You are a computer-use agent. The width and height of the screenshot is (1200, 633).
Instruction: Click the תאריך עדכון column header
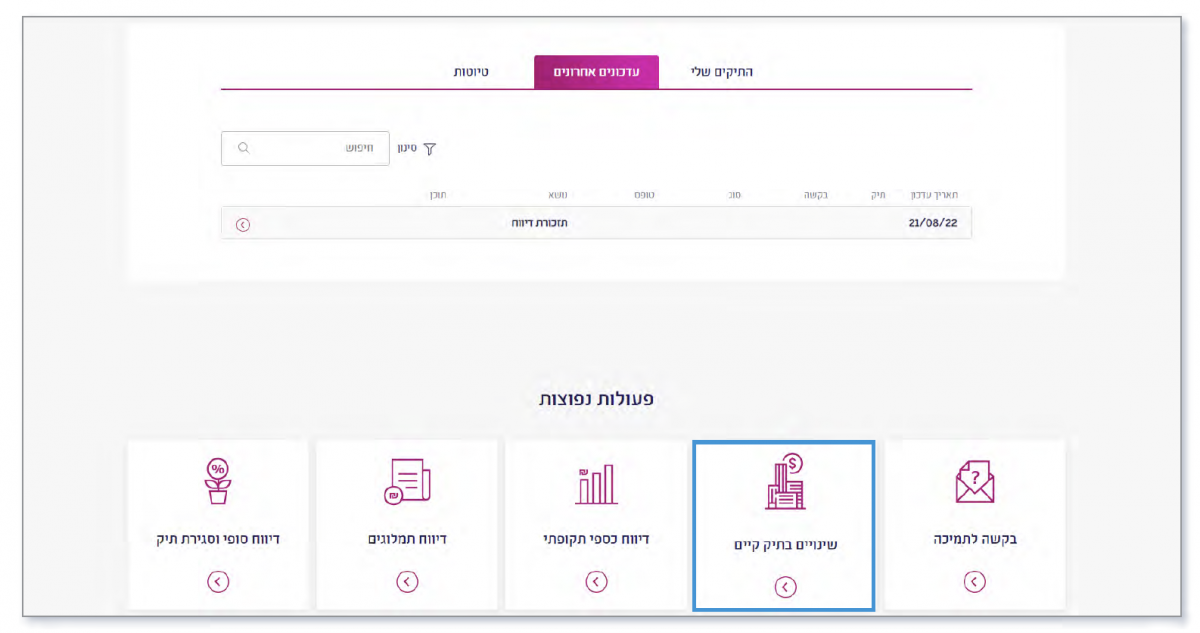point(932,194)
